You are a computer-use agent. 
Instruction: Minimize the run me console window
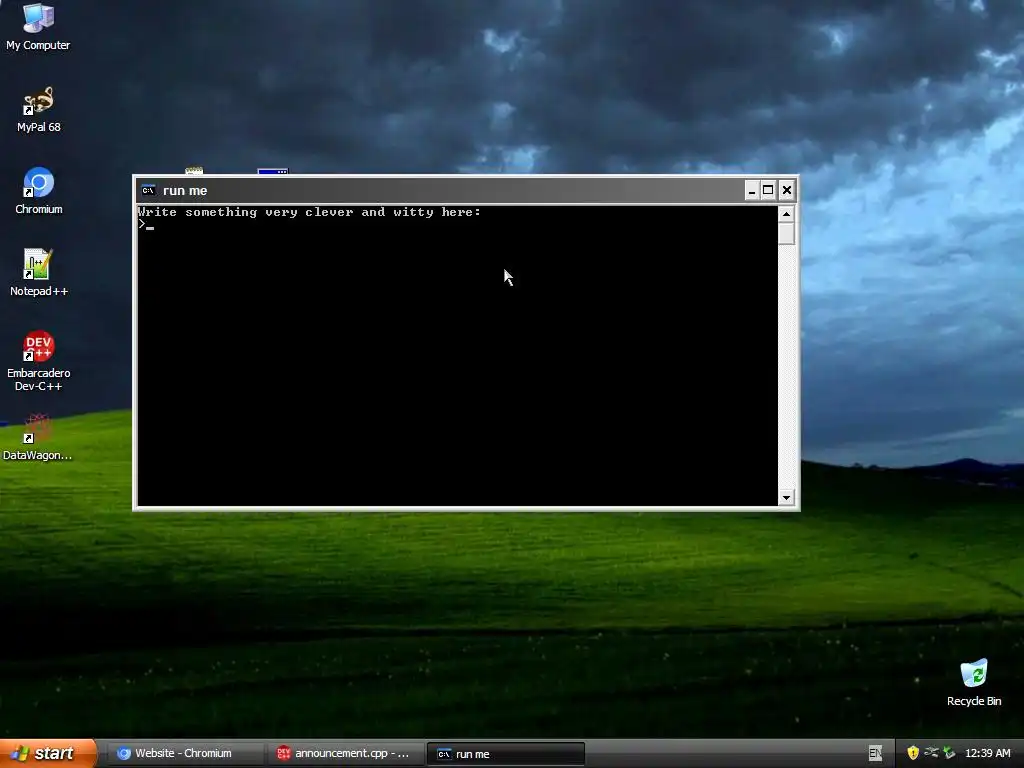pos(752,190)
